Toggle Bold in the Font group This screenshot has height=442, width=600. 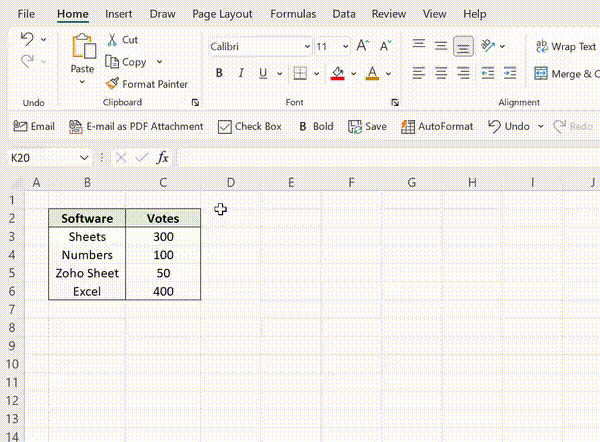(x=219, y=73)
